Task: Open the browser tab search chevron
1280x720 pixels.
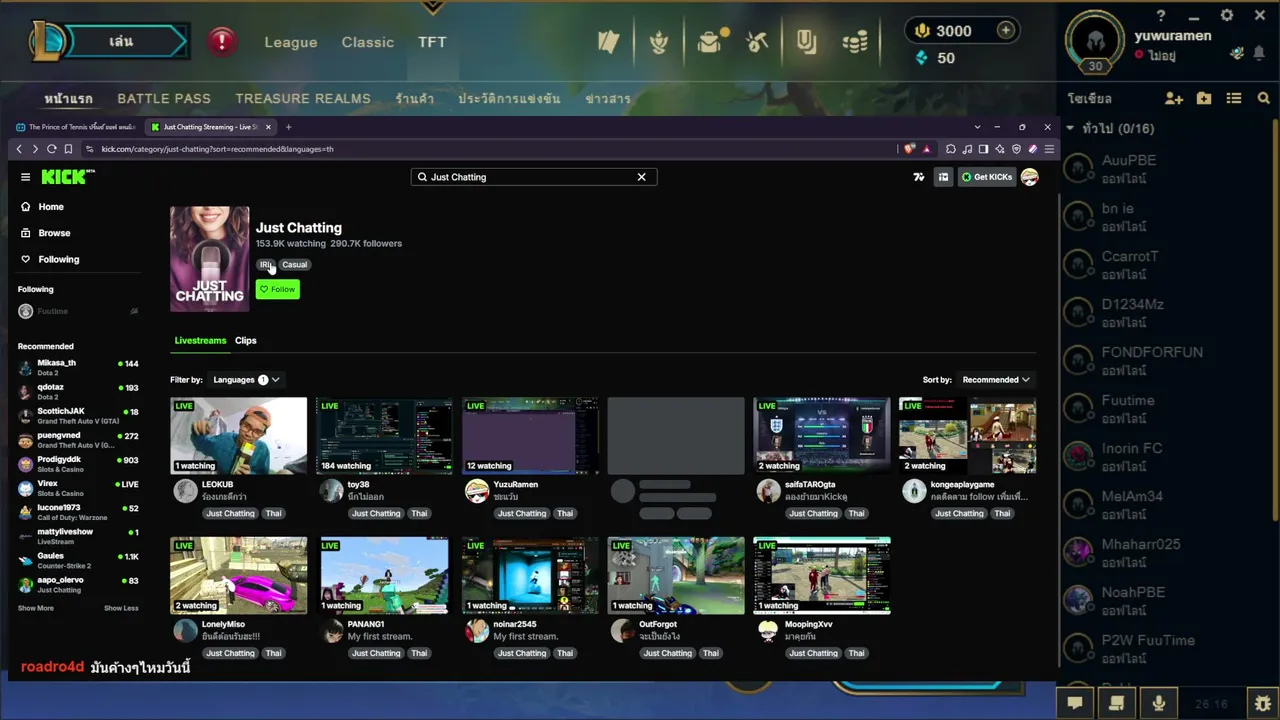Action: pyautogui.click(x=977, y=127)
